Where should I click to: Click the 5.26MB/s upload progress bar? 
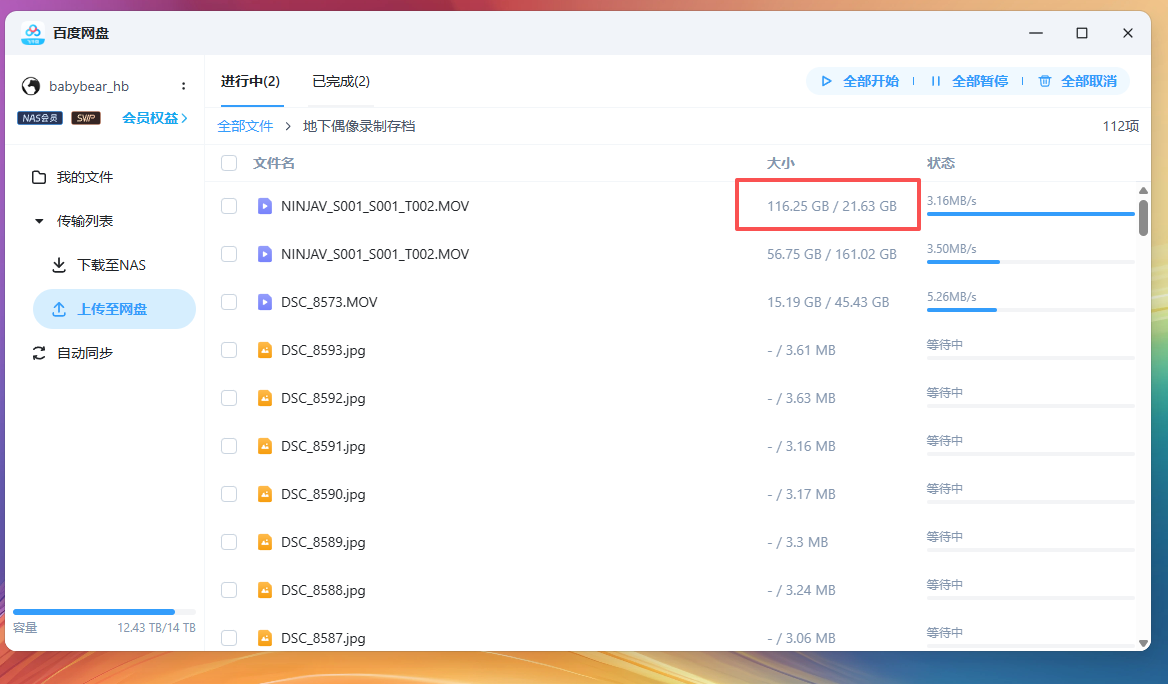click(x=1030, y=310)
